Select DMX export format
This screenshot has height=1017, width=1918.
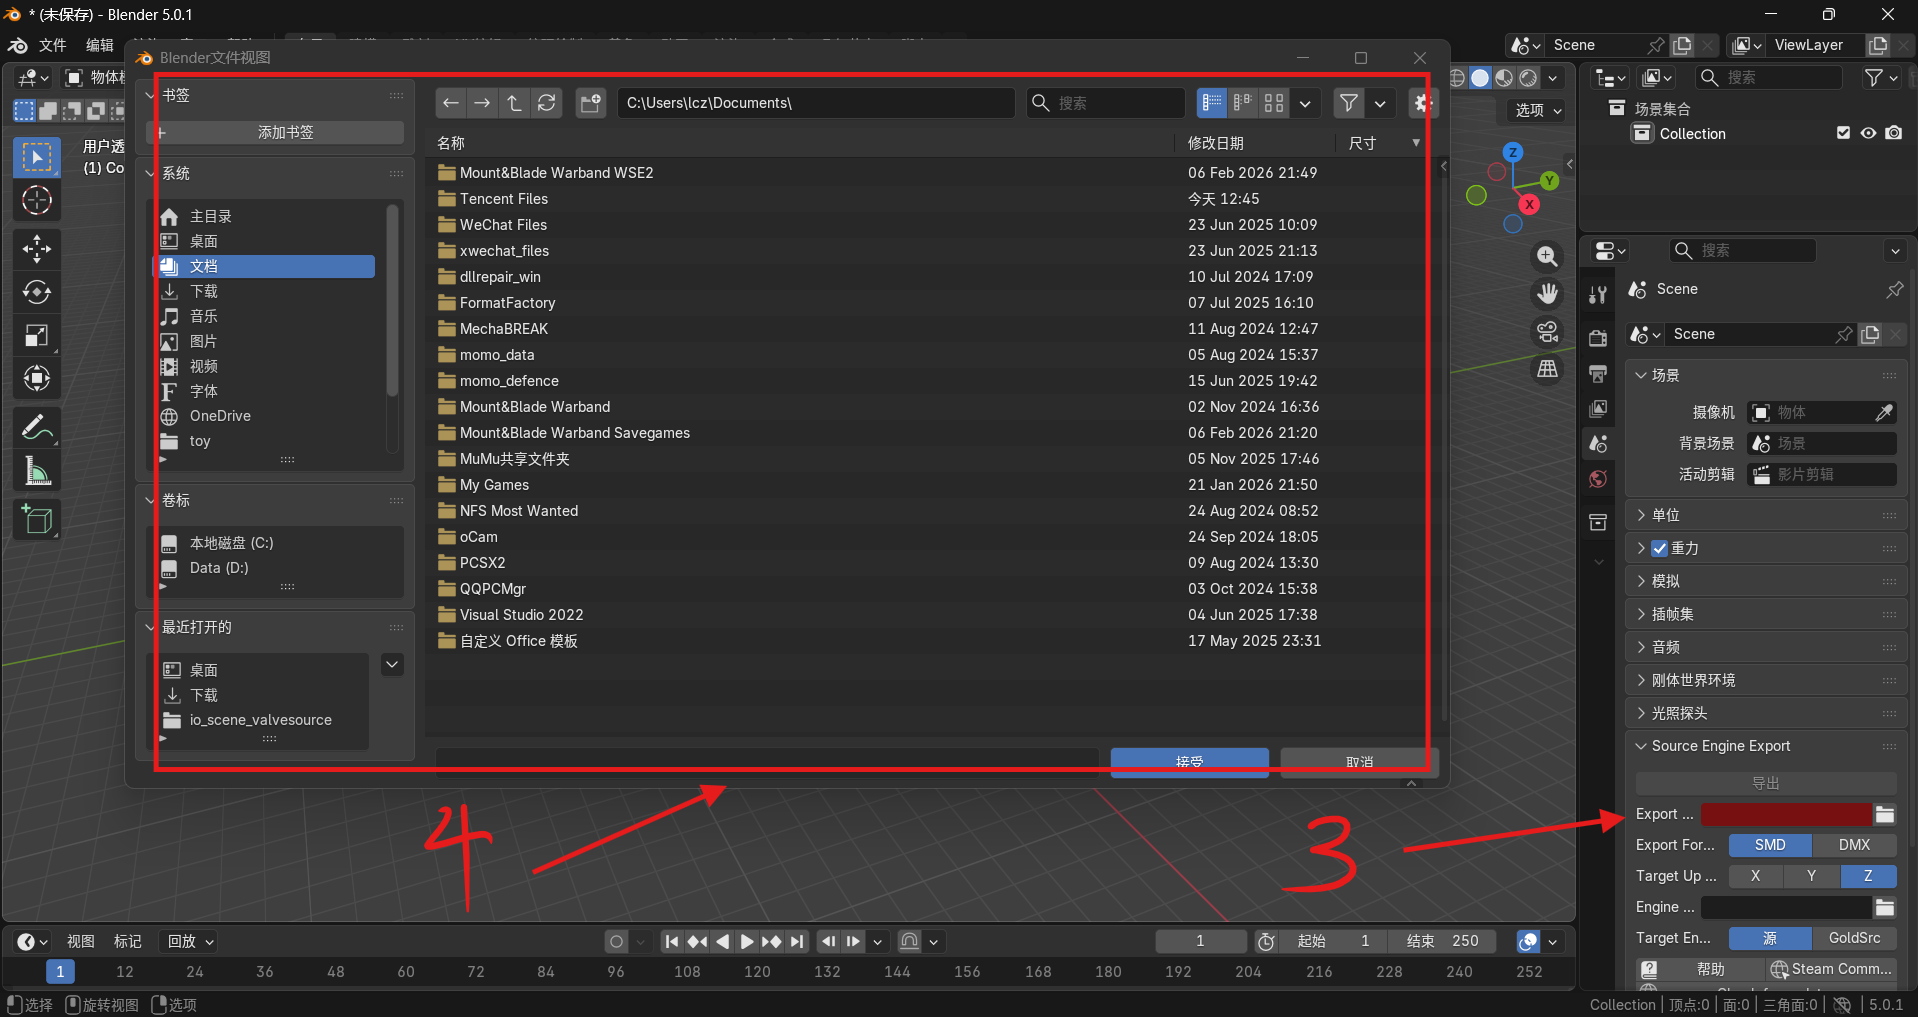[1853, 845]
